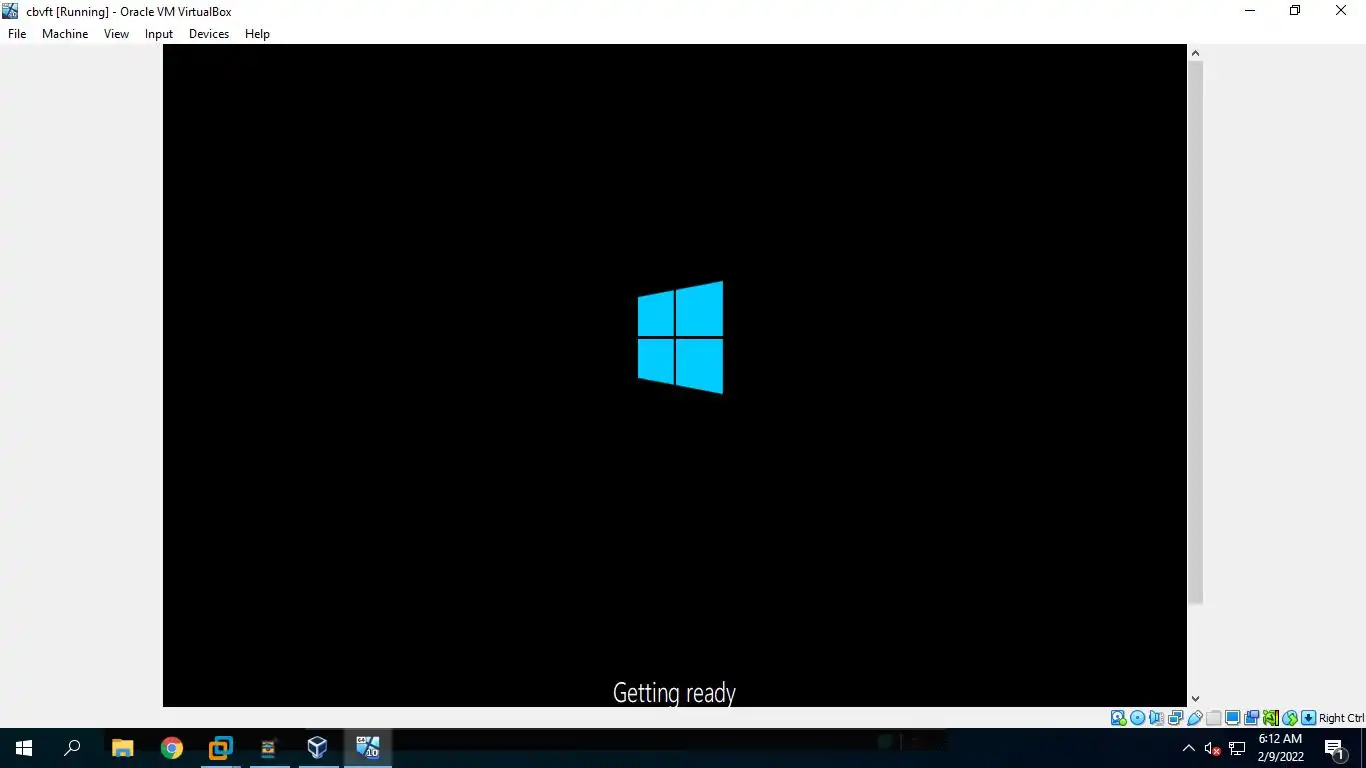Minimize the VirtualBox VM window
The width and height of the screenshot is (1366, 768).
pos(1250,11)
